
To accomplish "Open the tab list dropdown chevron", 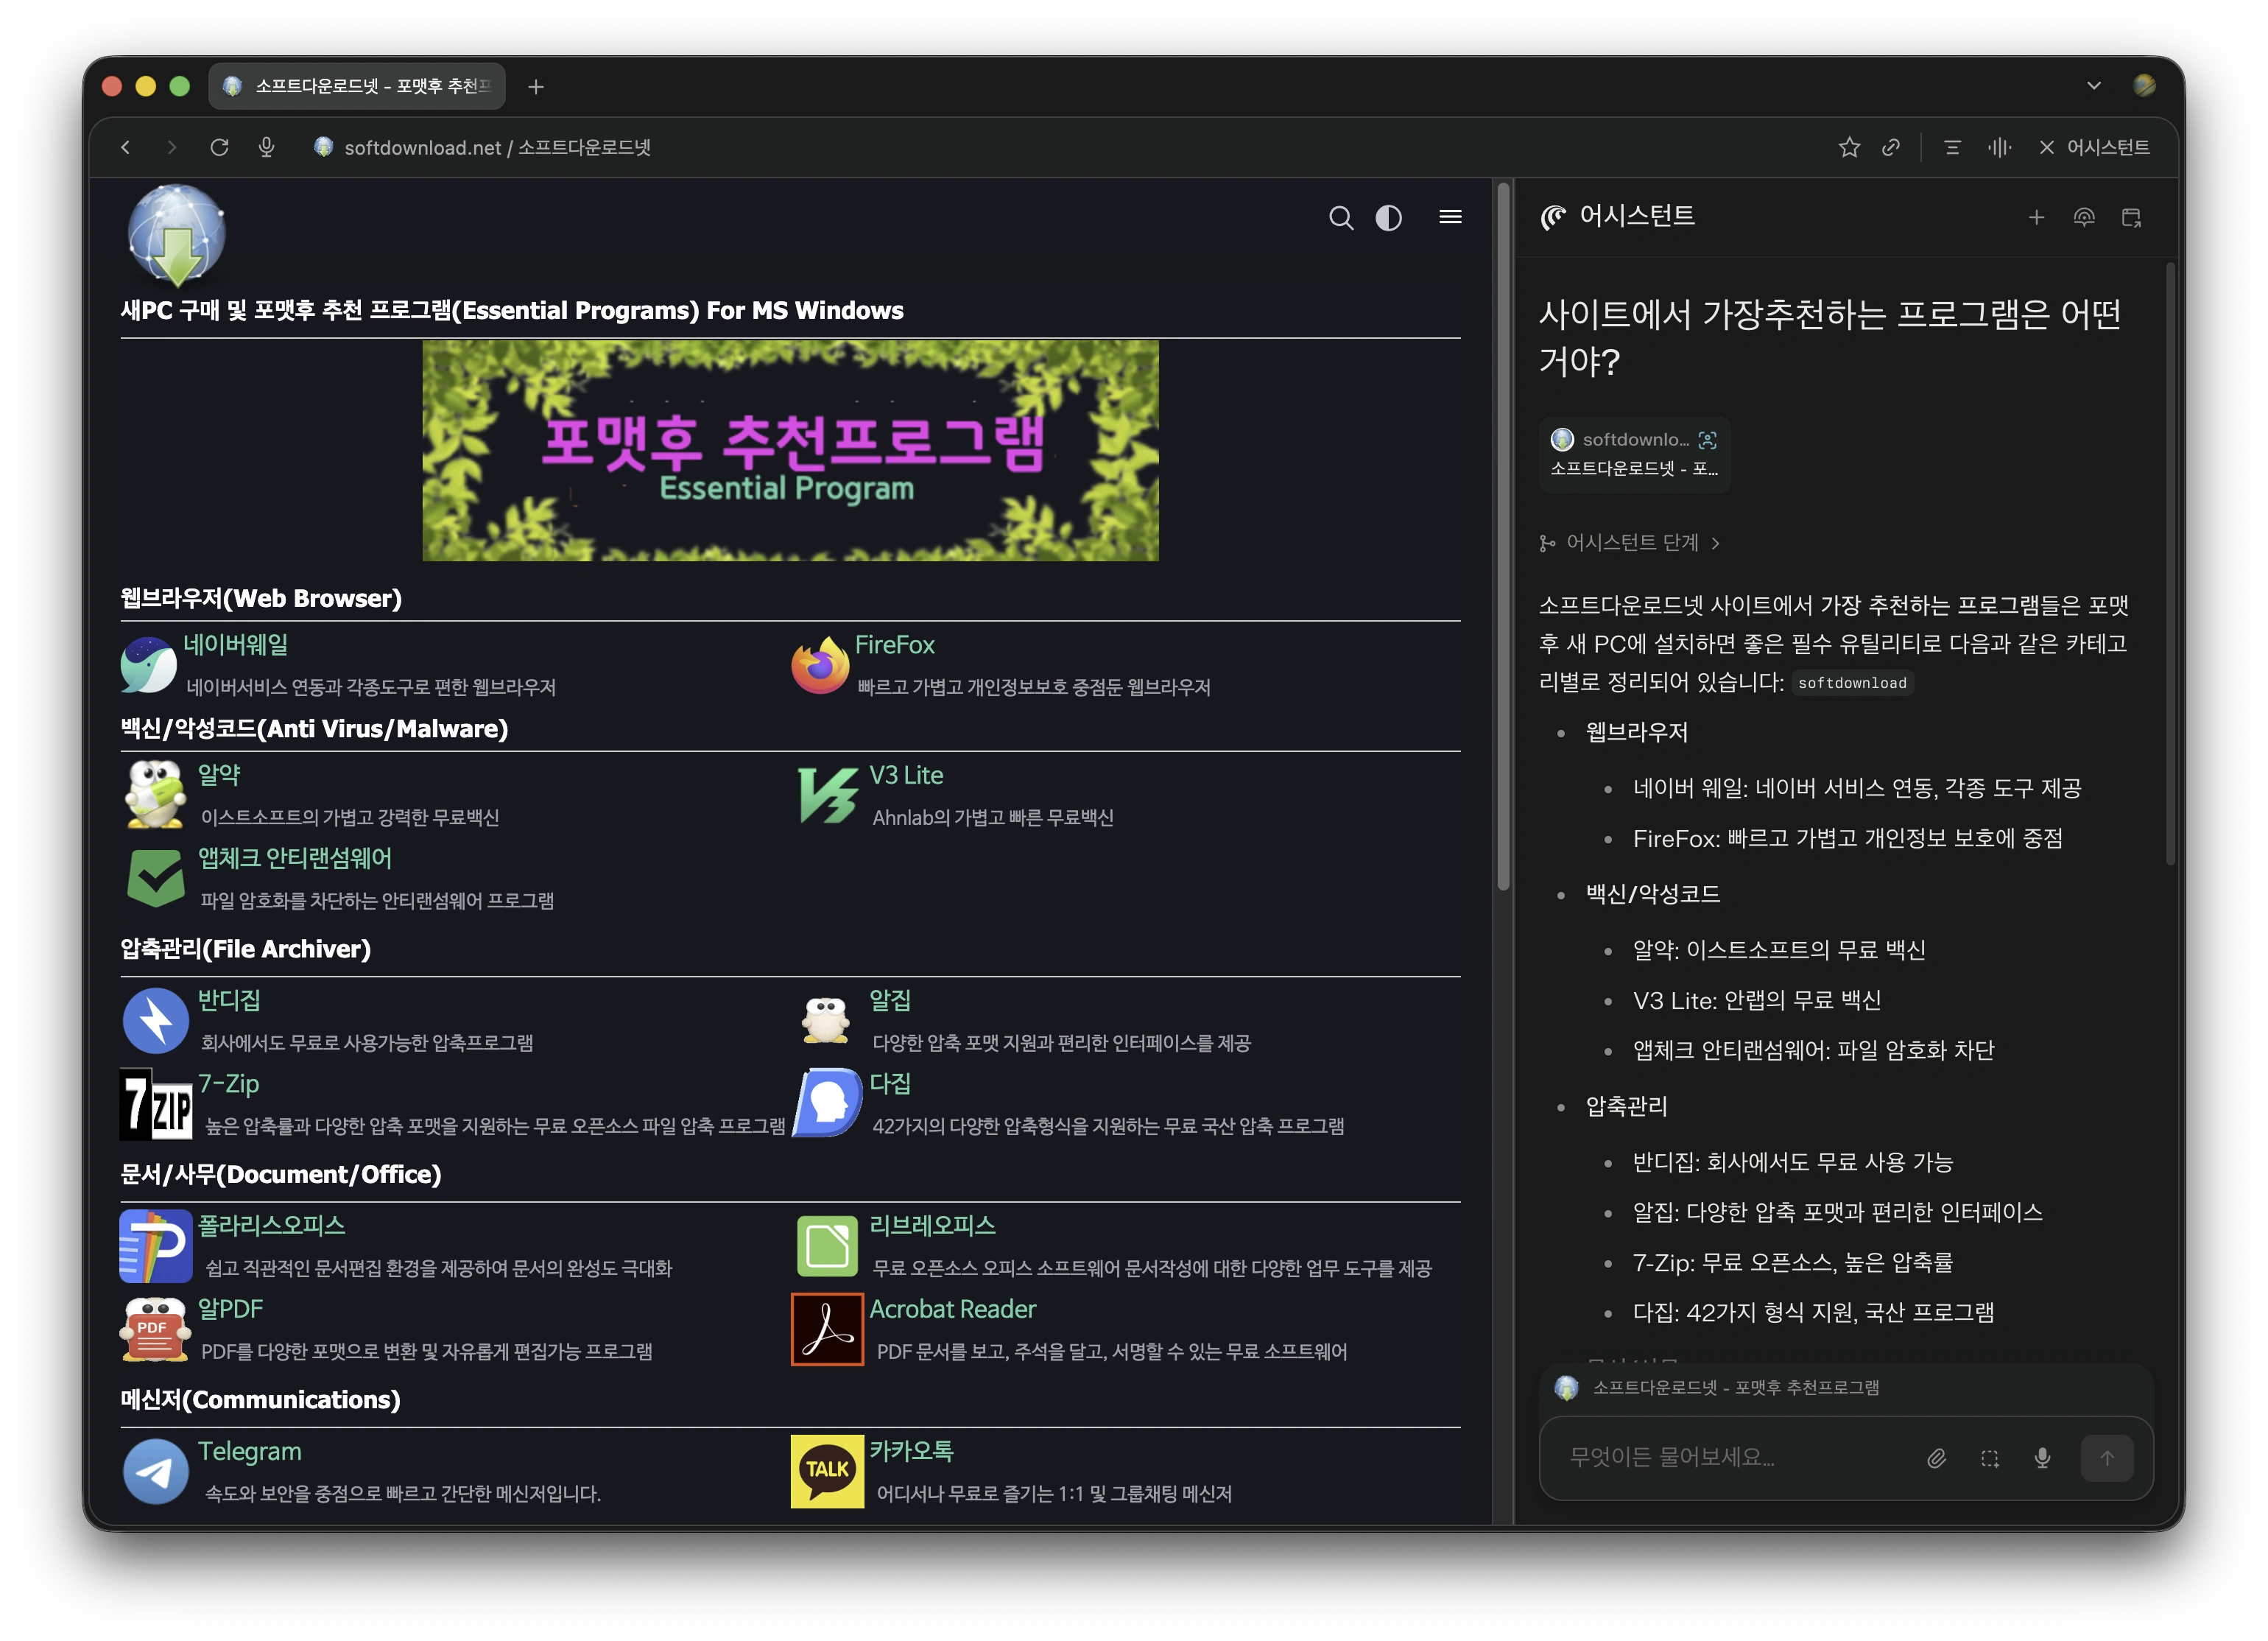I will point(2093,86).
